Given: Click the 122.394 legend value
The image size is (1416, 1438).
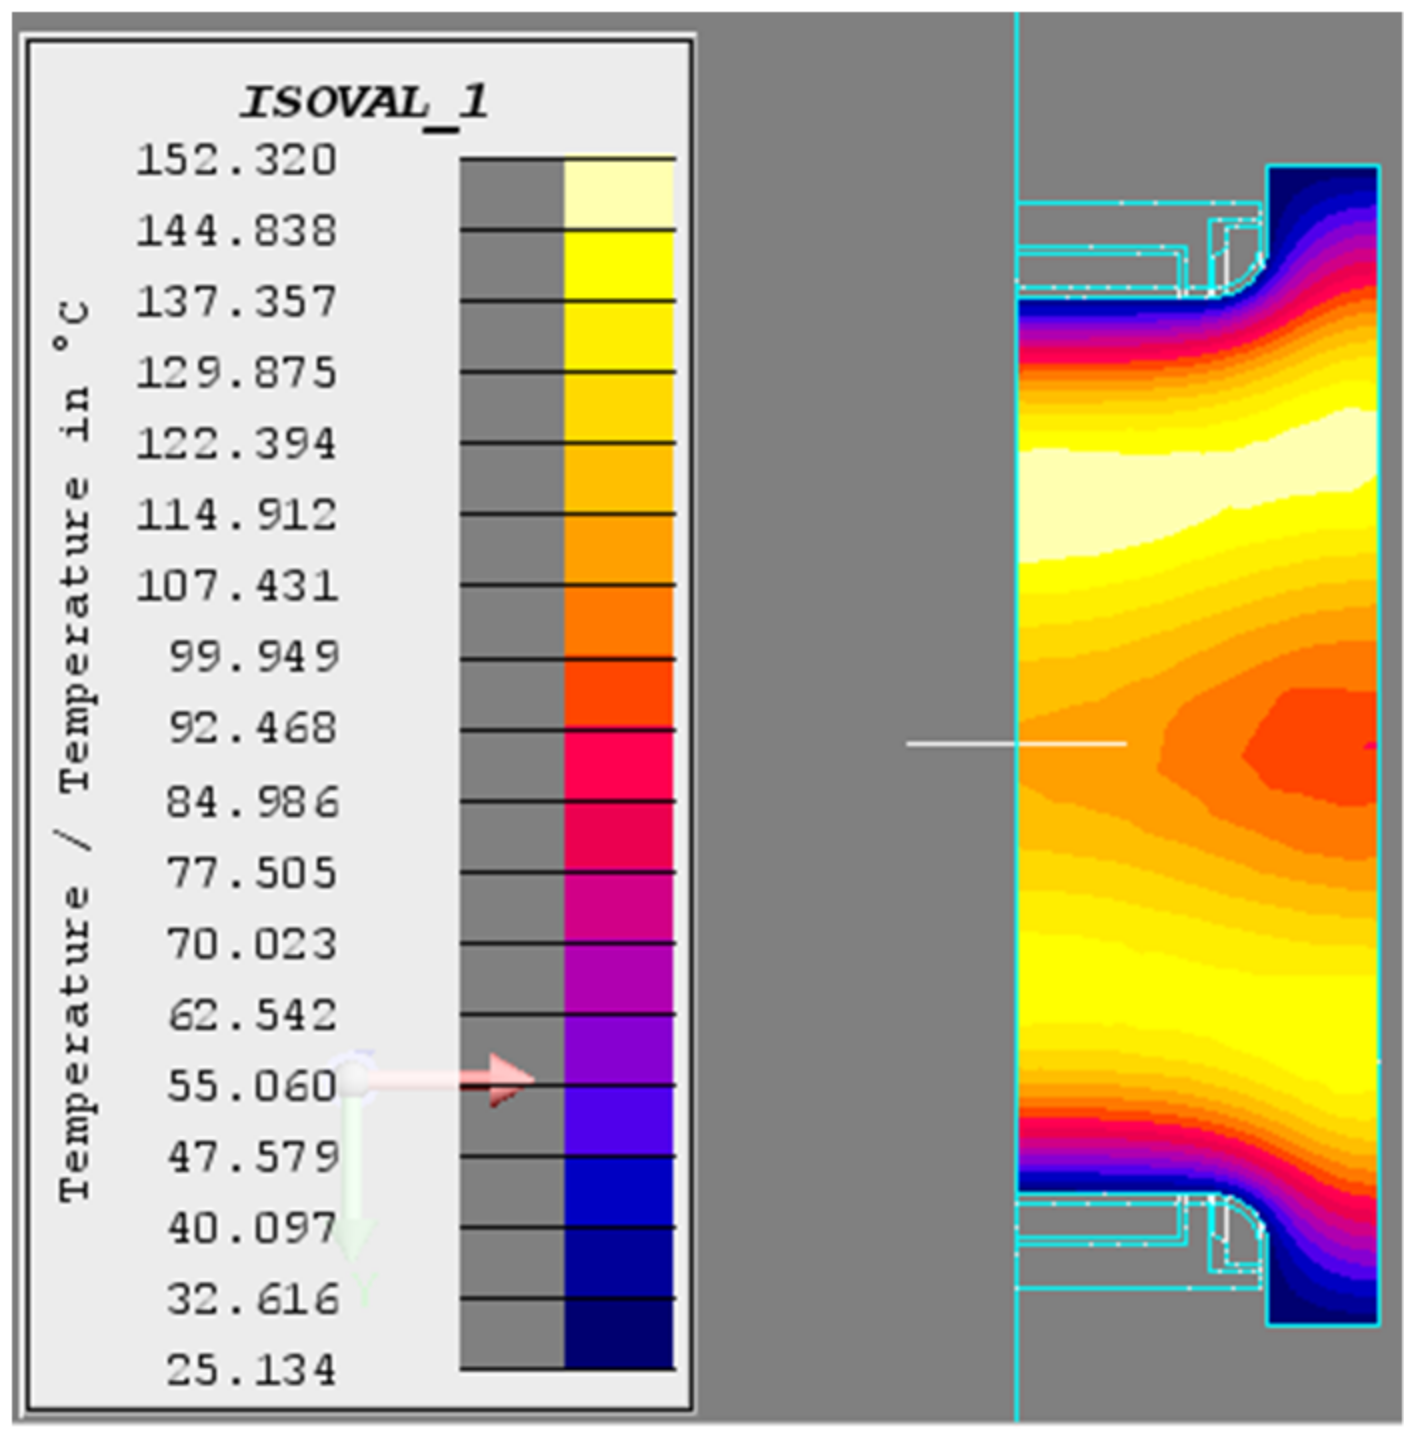Looking at the screenshot, I should 237,443.
